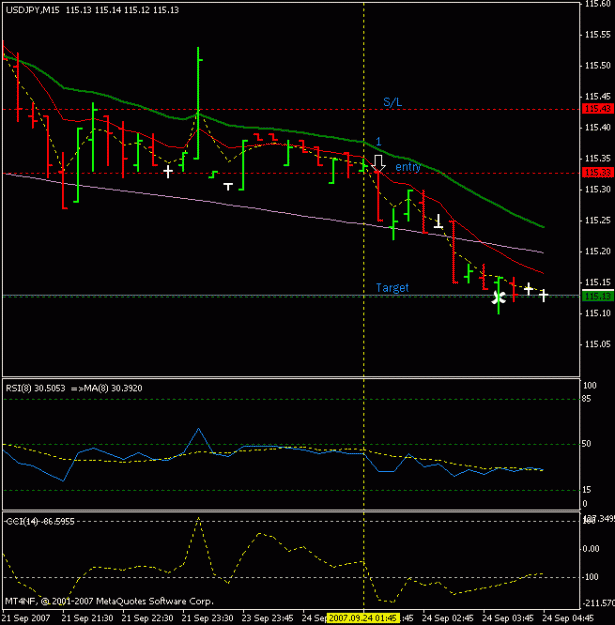The width and height of the screenshot is (615, 625).
Task: Select the white down arrow at entry
Action: 379,163
